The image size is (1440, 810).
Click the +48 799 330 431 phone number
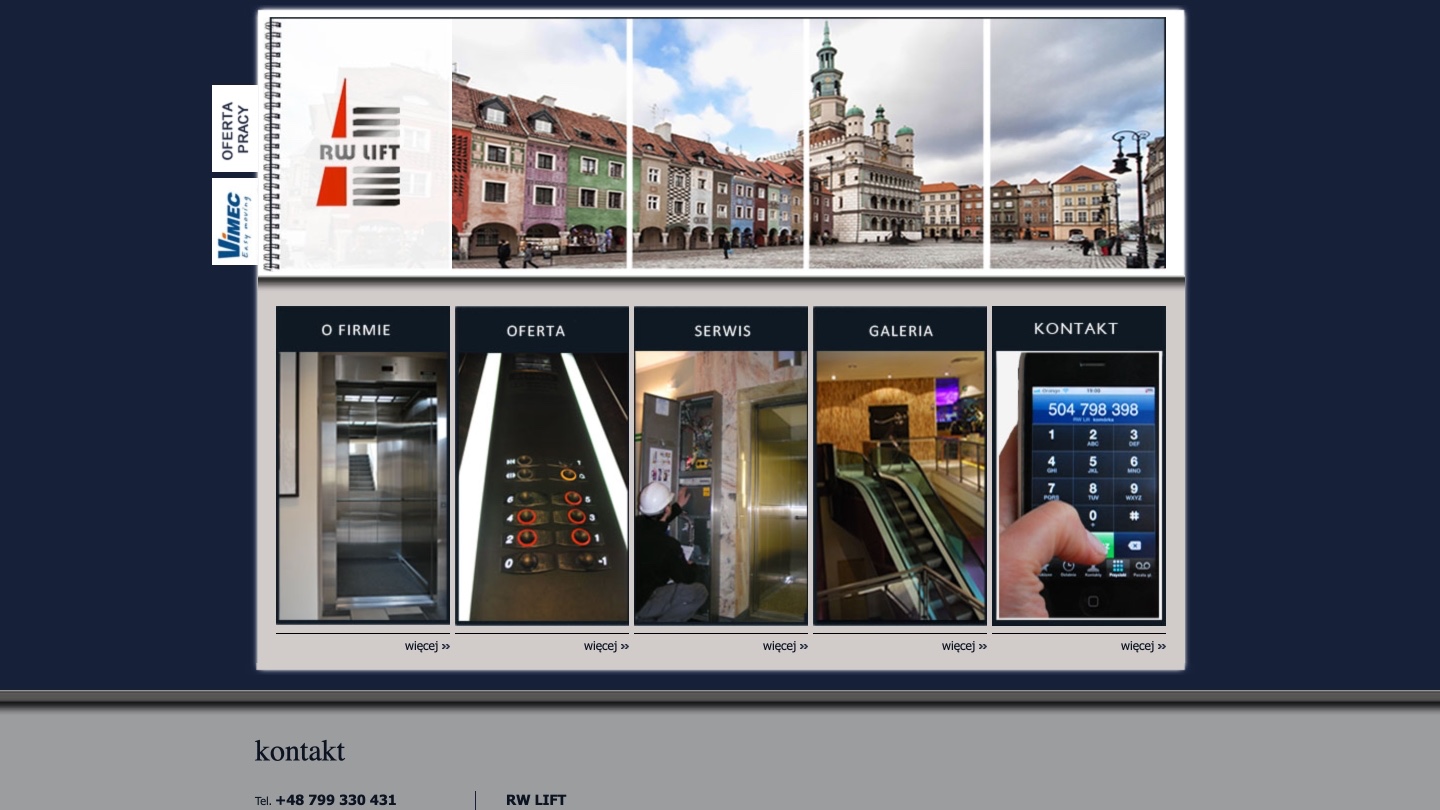pyautogui.click(x=335, y=800)
